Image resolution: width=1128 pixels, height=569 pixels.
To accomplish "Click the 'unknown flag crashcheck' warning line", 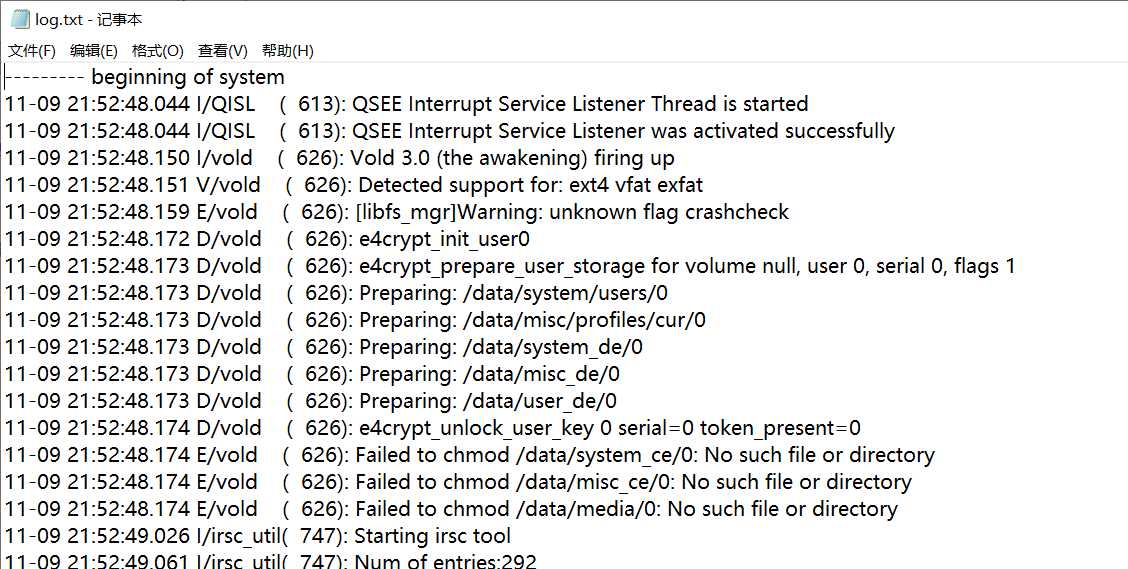I will click(397, 212).
